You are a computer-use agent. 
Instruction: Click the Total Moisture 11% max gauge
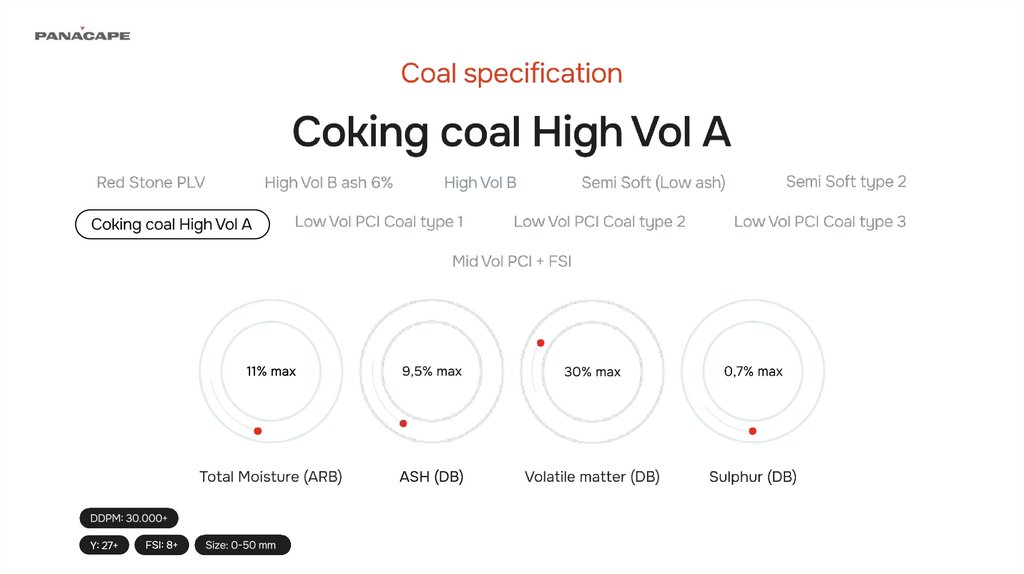click(x=271, y=371)
